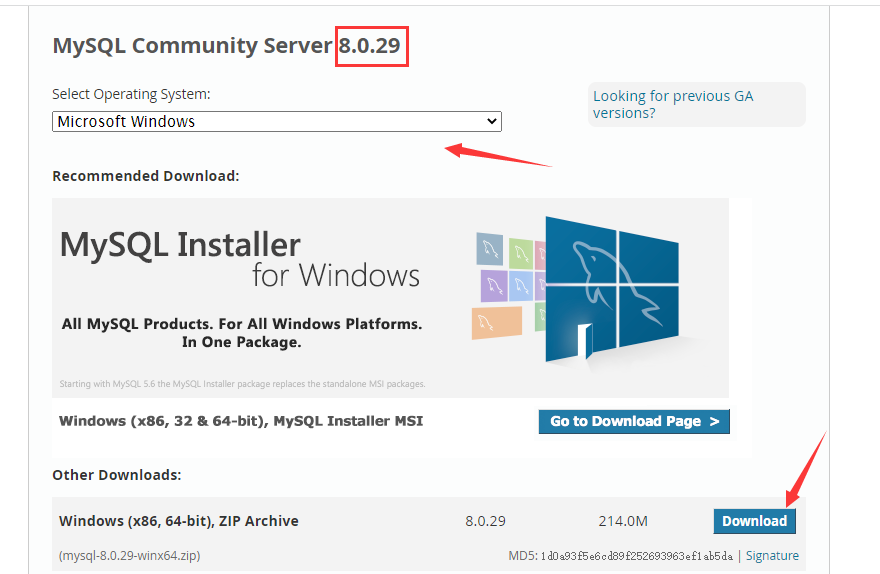880x574 pixels.
Task: Click the Go to Download Page button
Action: pyautogui.click(x=634, y=421)
